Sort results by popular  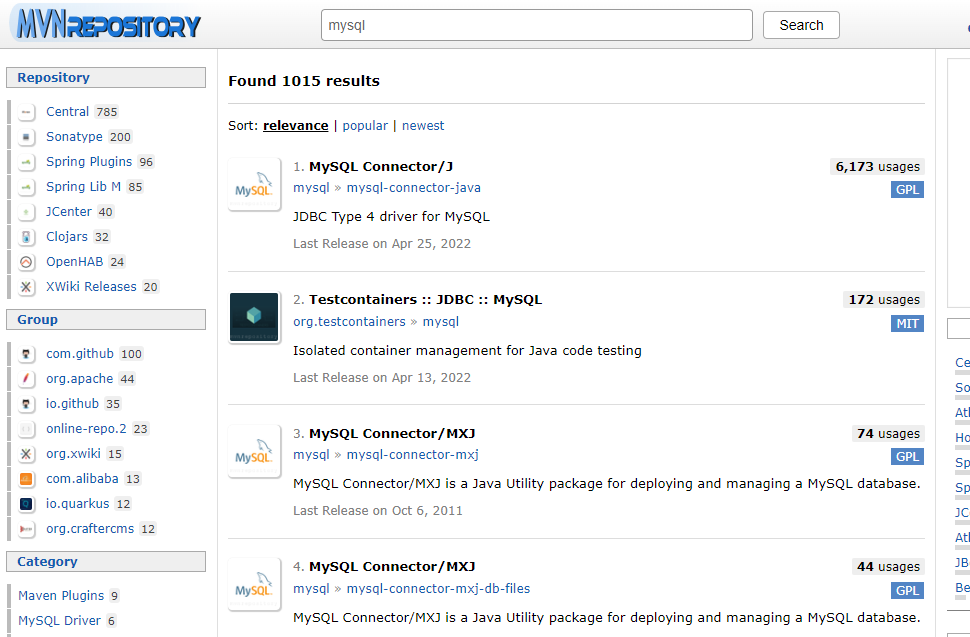[x=365, y=126]
